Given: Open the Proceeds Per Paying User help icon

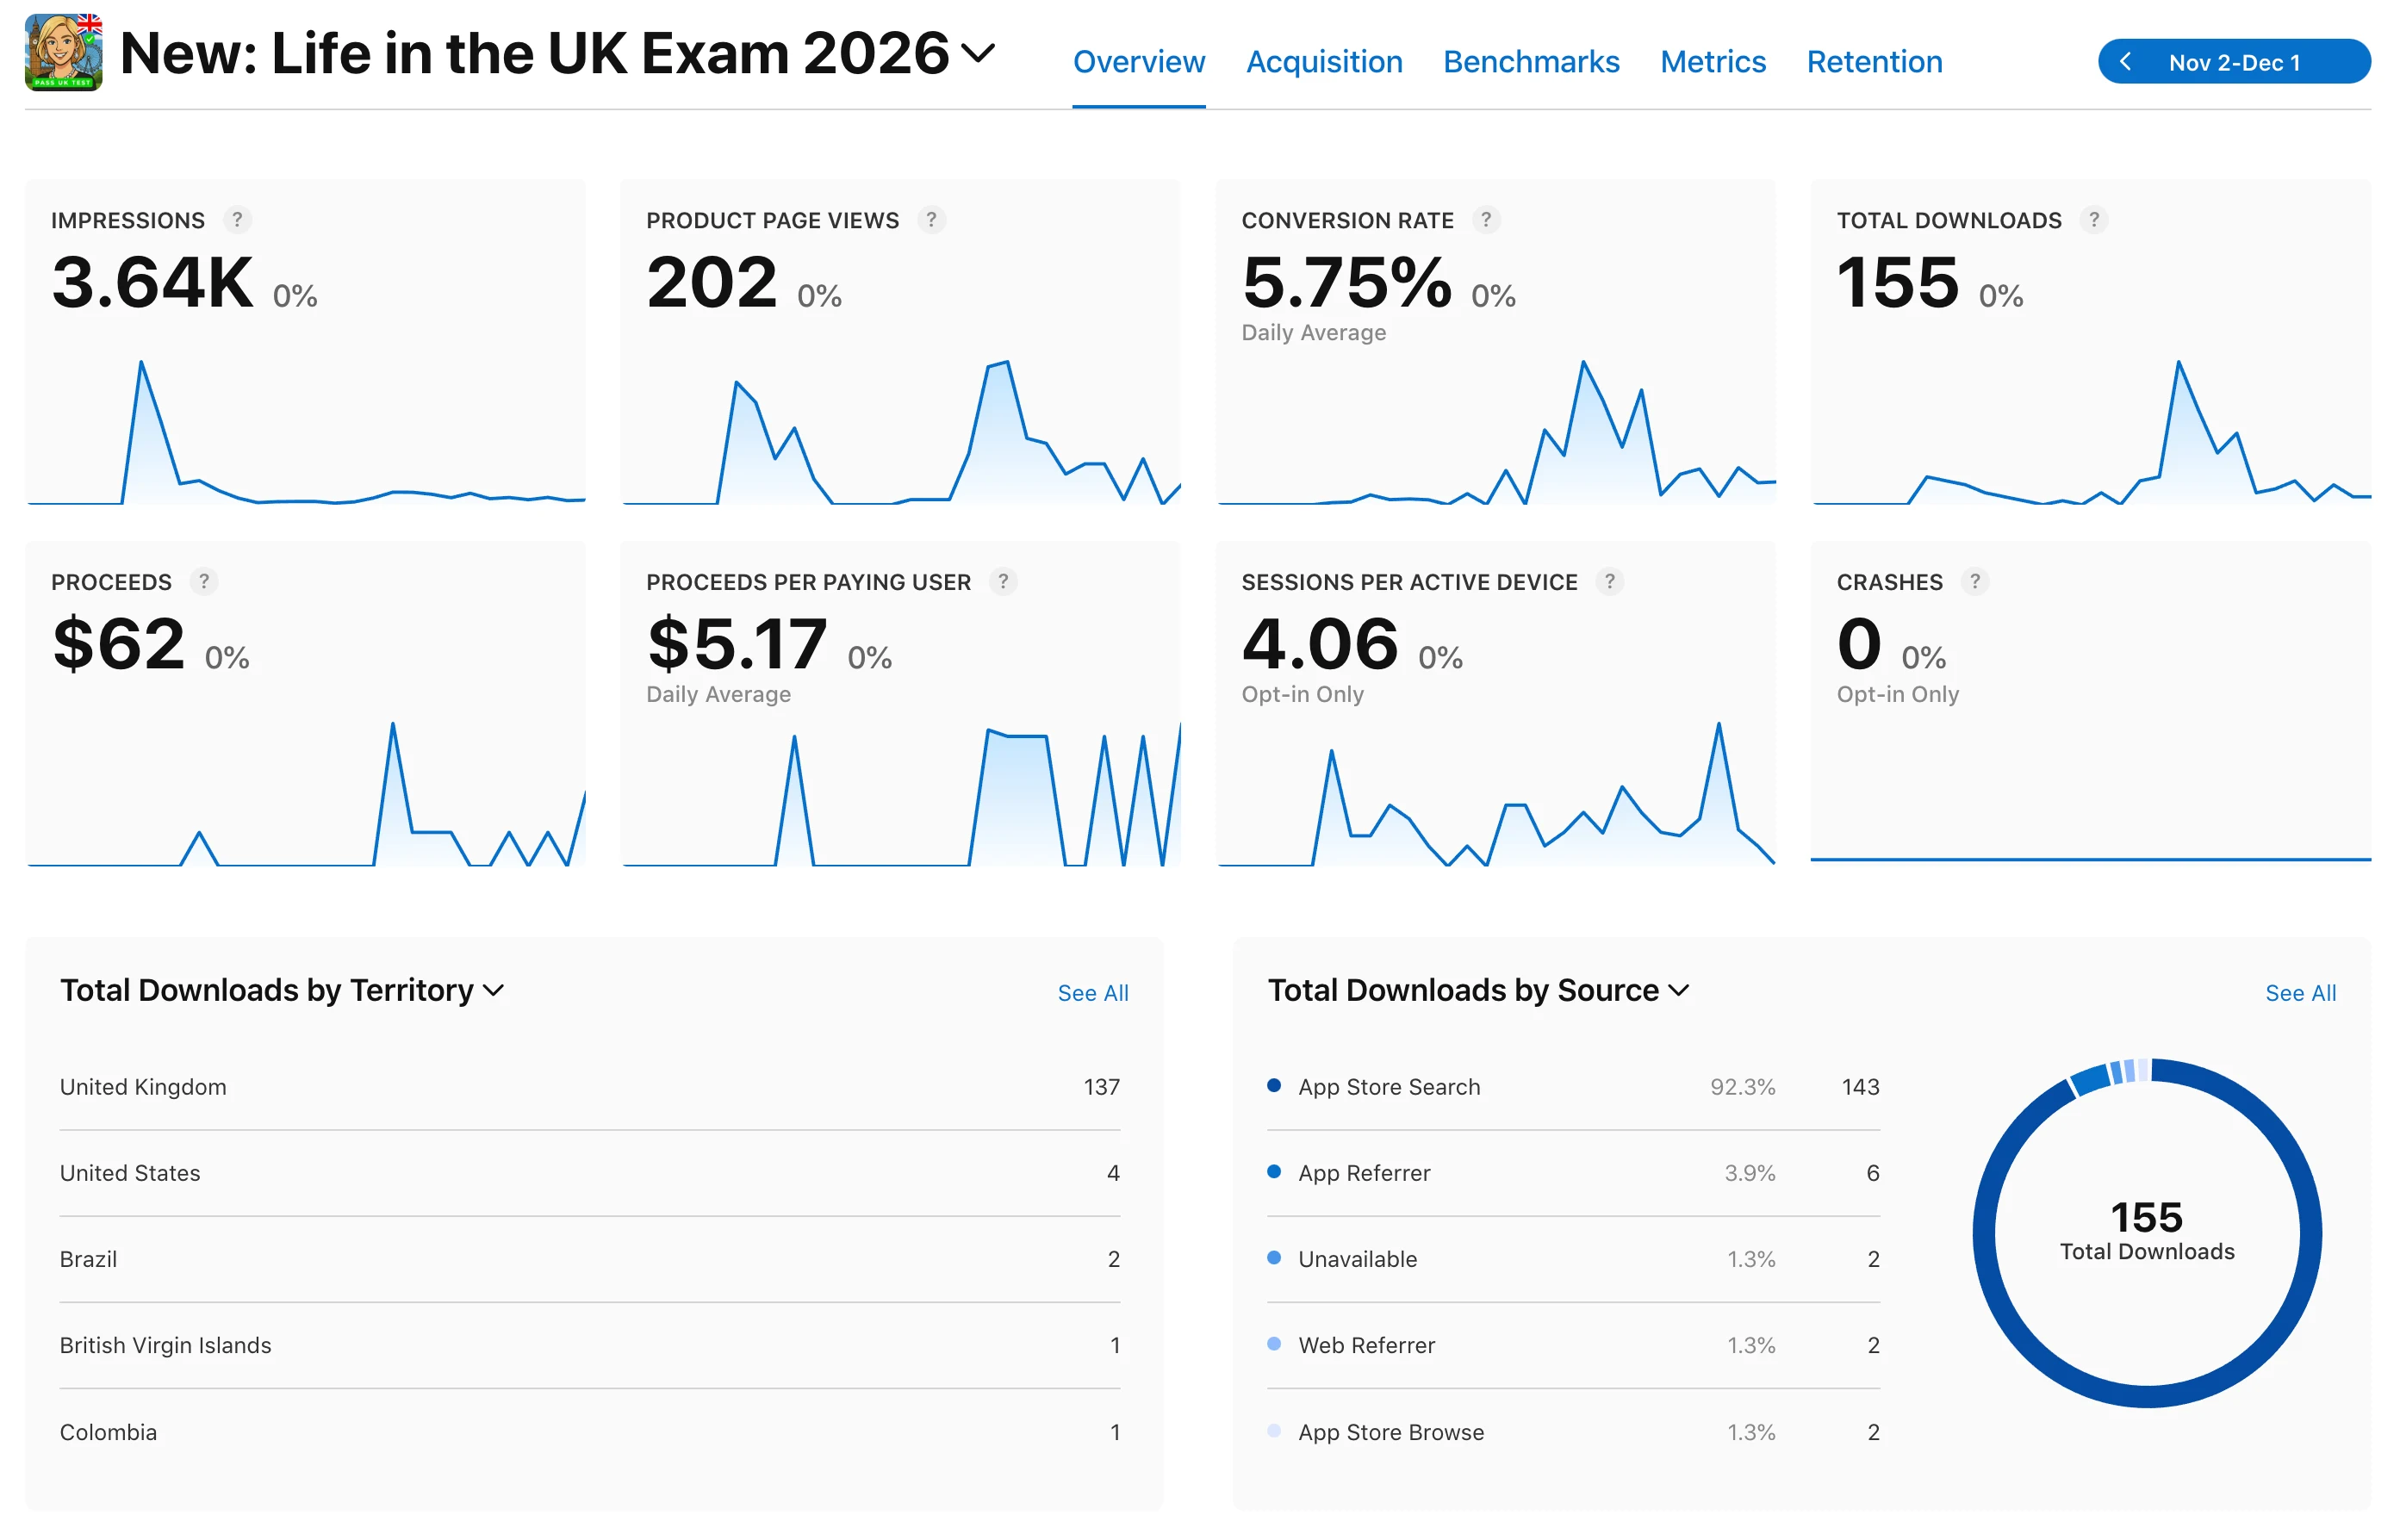Looking at the screenshot, I should pyautogui.click(x=1003, y=581).
